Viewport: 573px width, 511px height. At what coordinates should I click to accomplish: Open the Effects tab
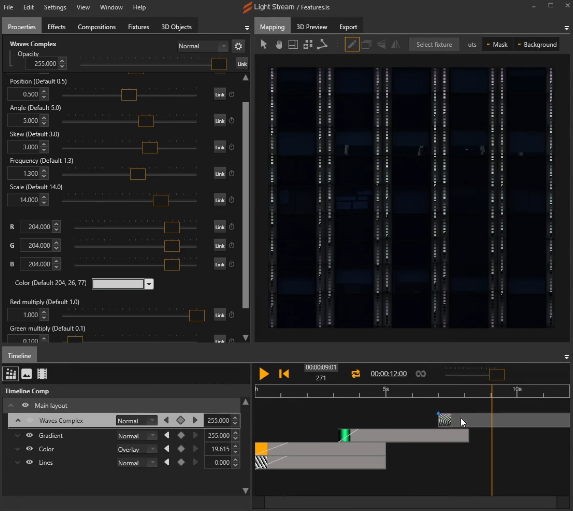(56, 27)
